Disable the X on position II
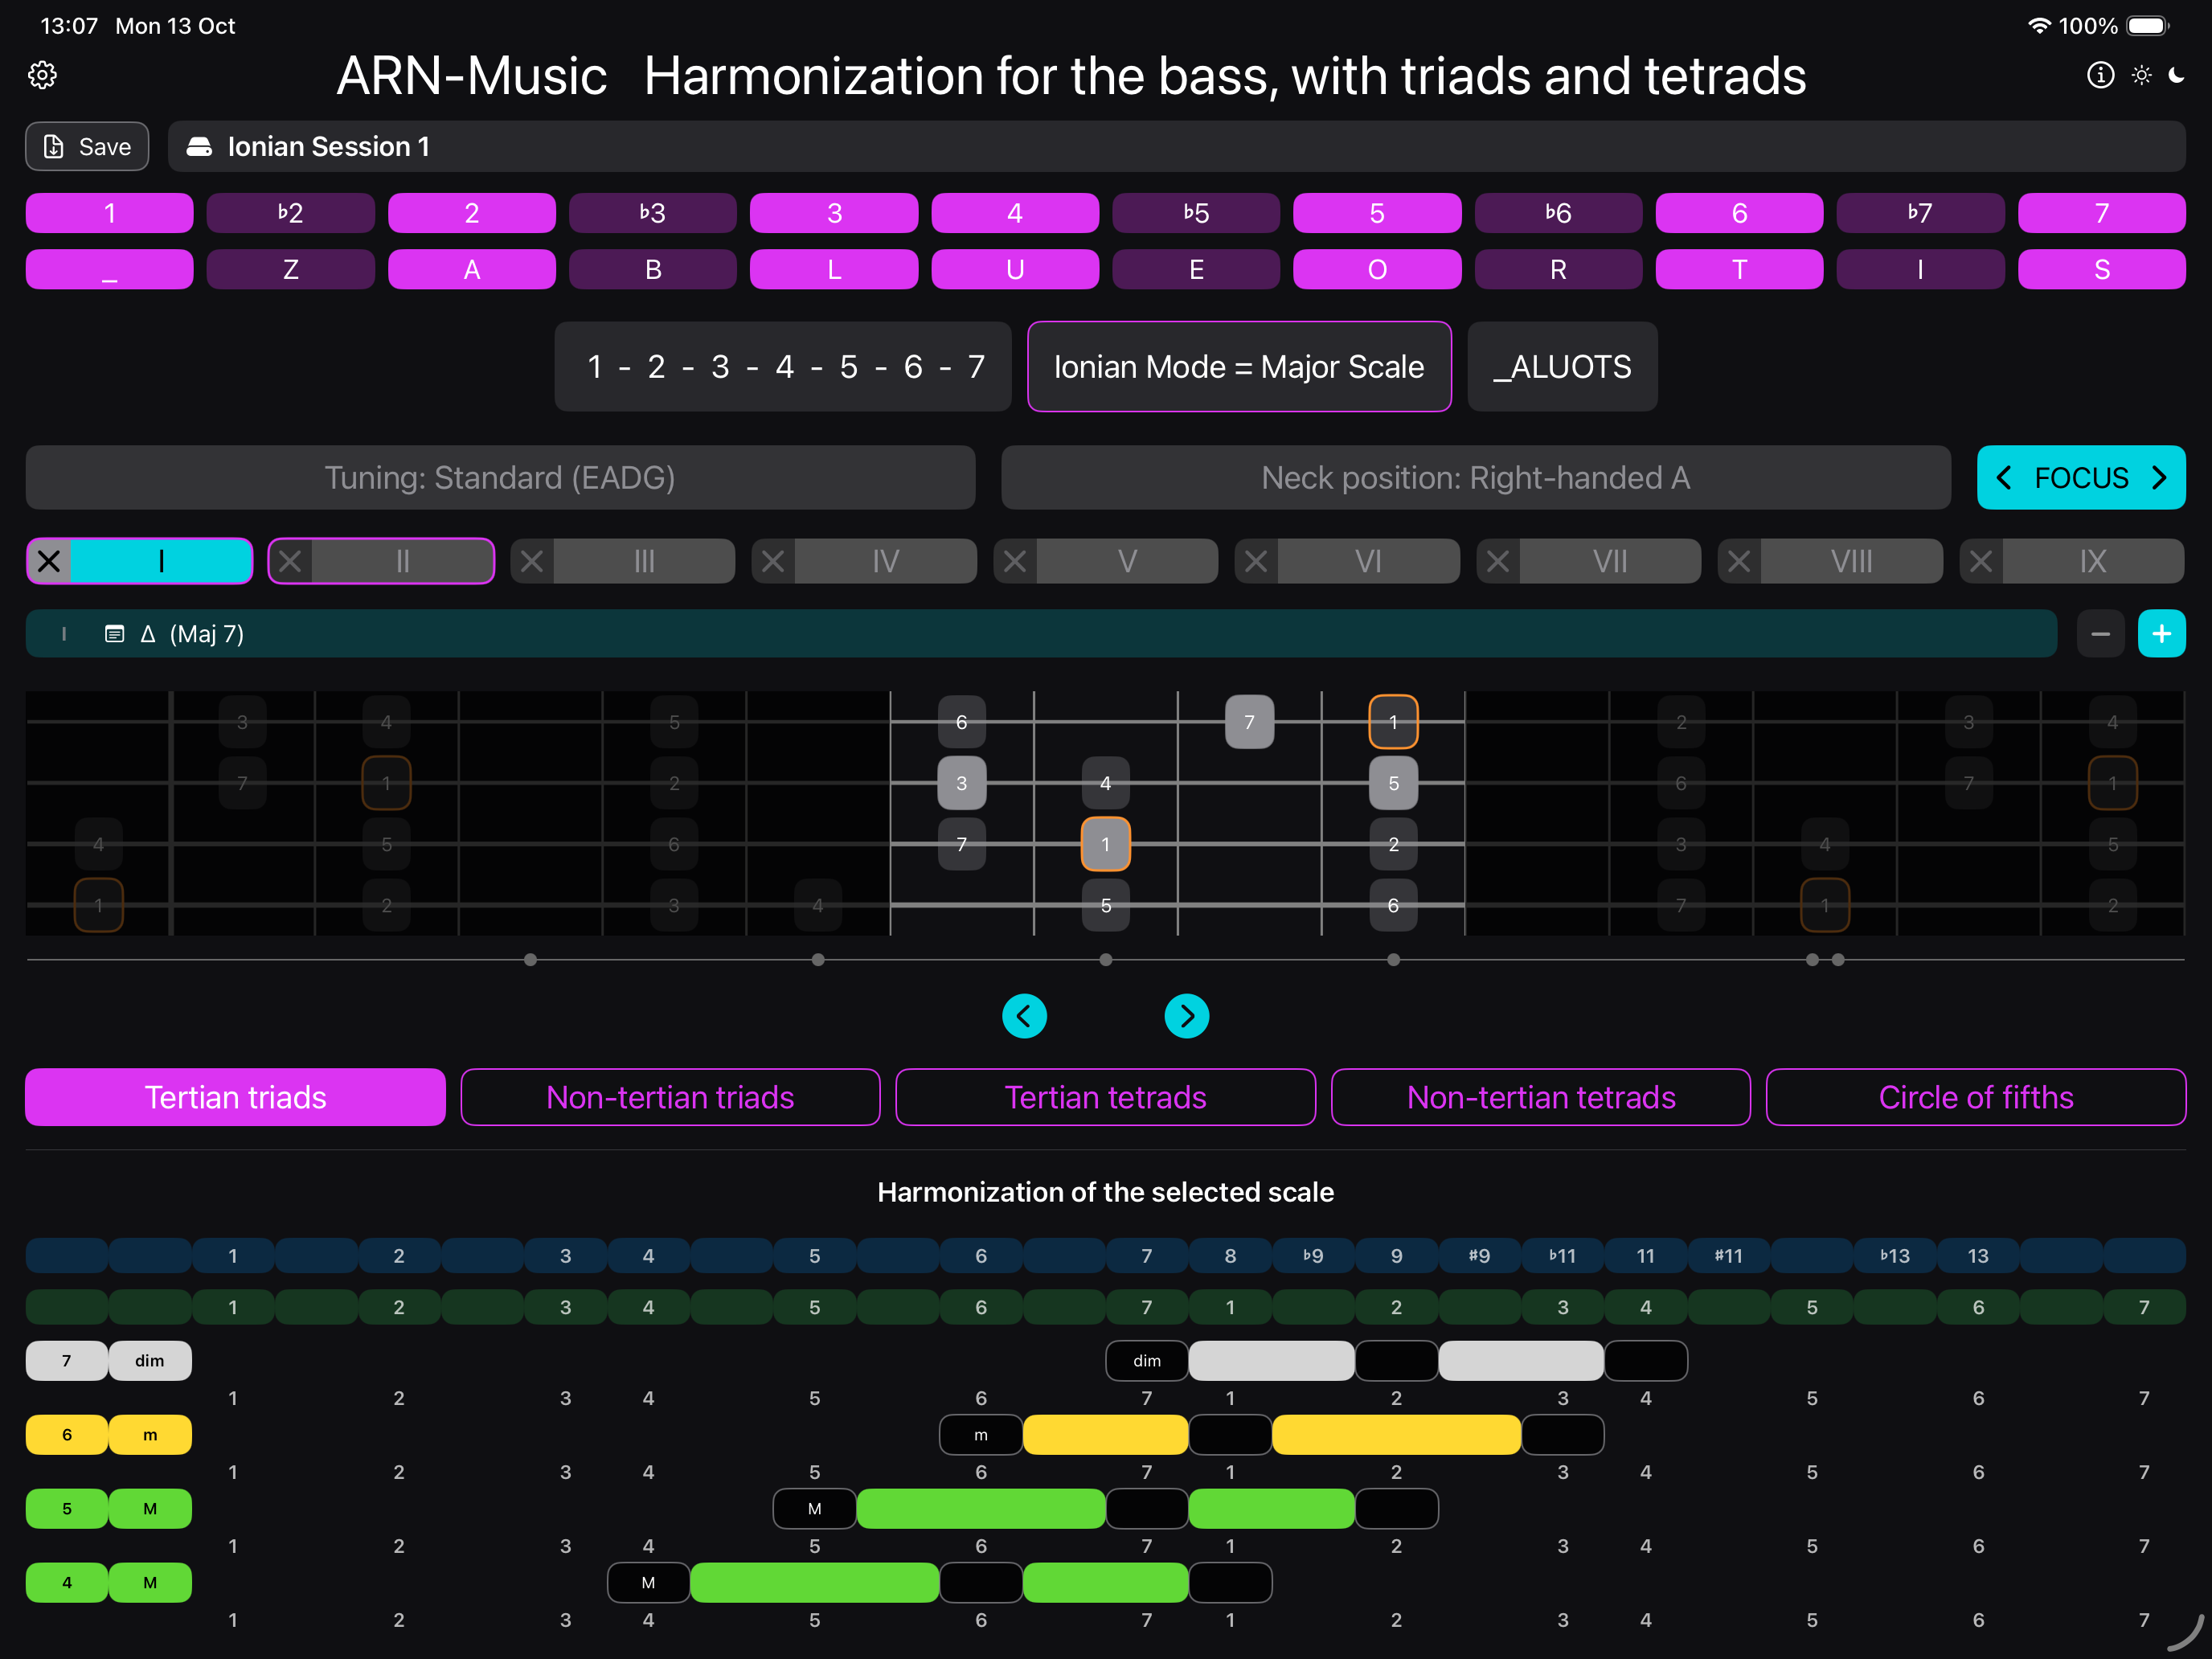This screenshot has height=1659, width=2212. tap(291, 561)
